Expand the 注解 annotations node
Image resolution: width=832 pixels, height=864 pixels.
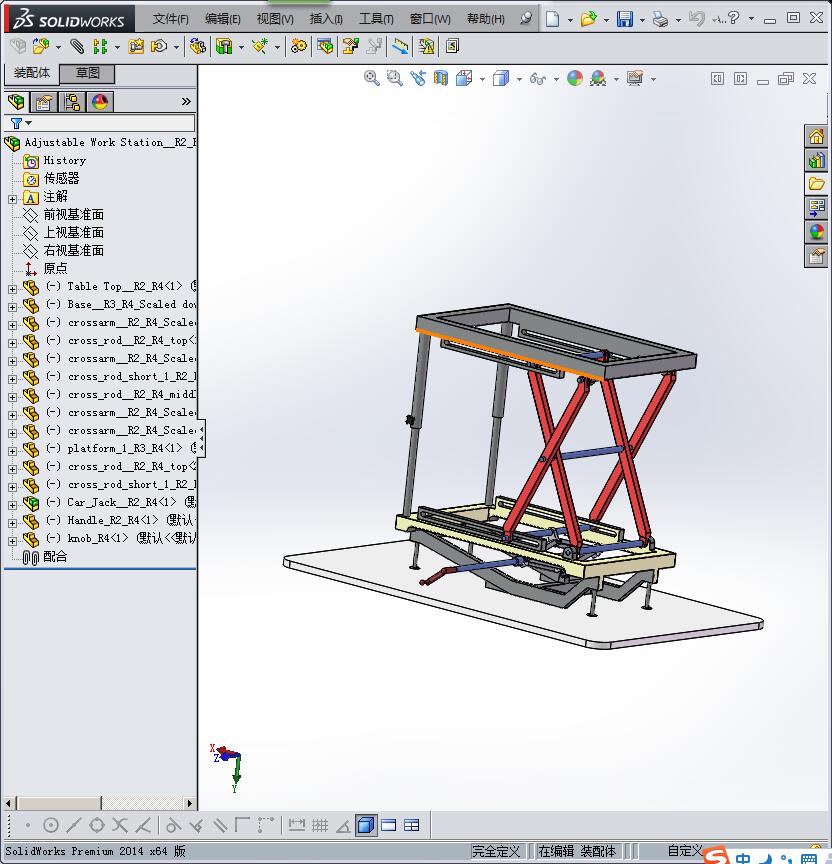(x=12, y=199)
